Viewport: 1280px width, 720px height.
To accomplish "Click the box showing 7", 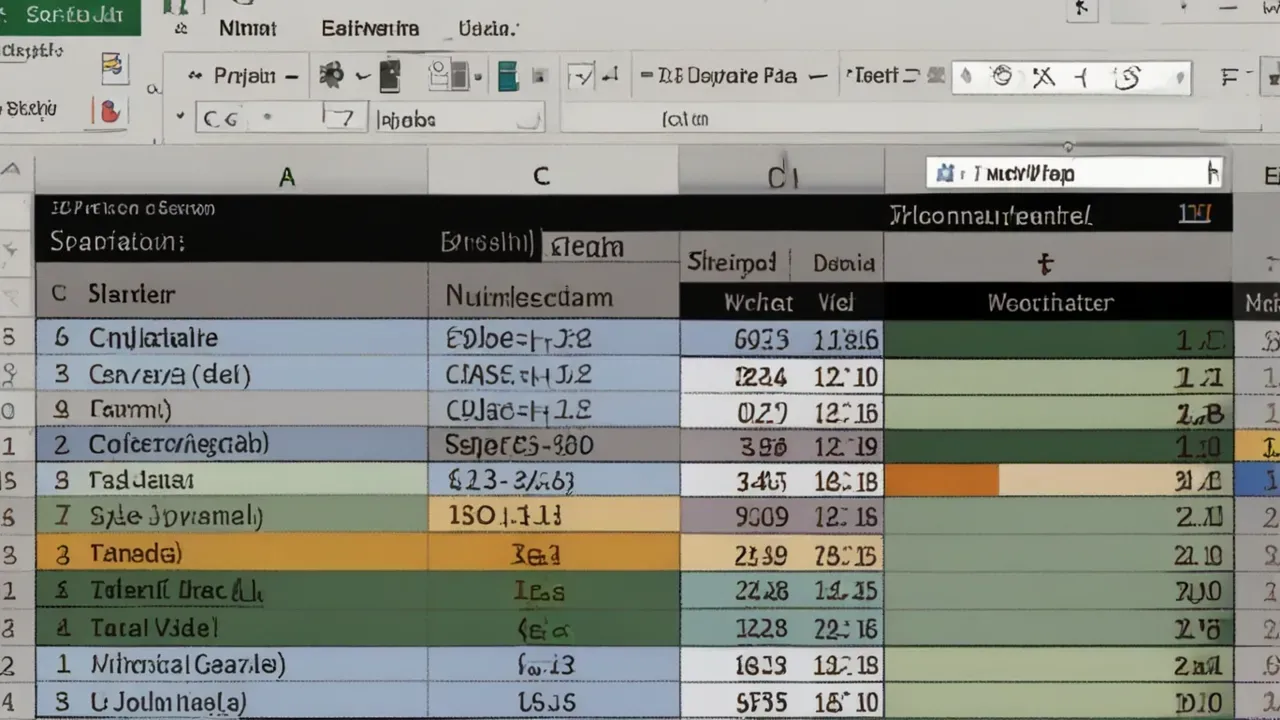I will [345, 117].
